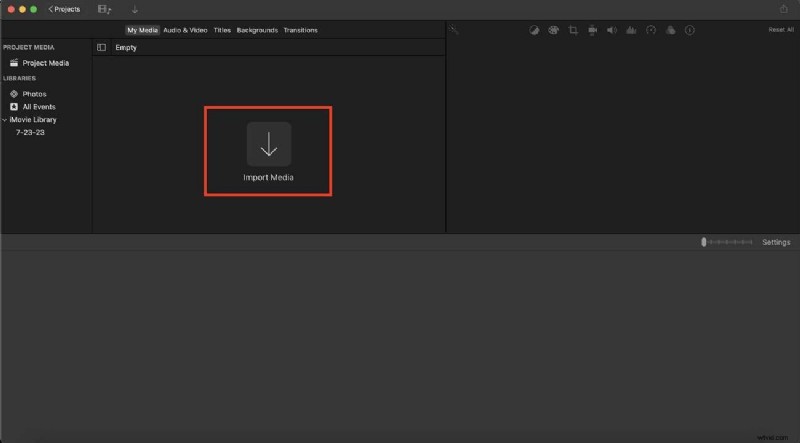Viewport: 800px width, 443px height.
Task: Click the Import Media button
Action: coord(269,144)
